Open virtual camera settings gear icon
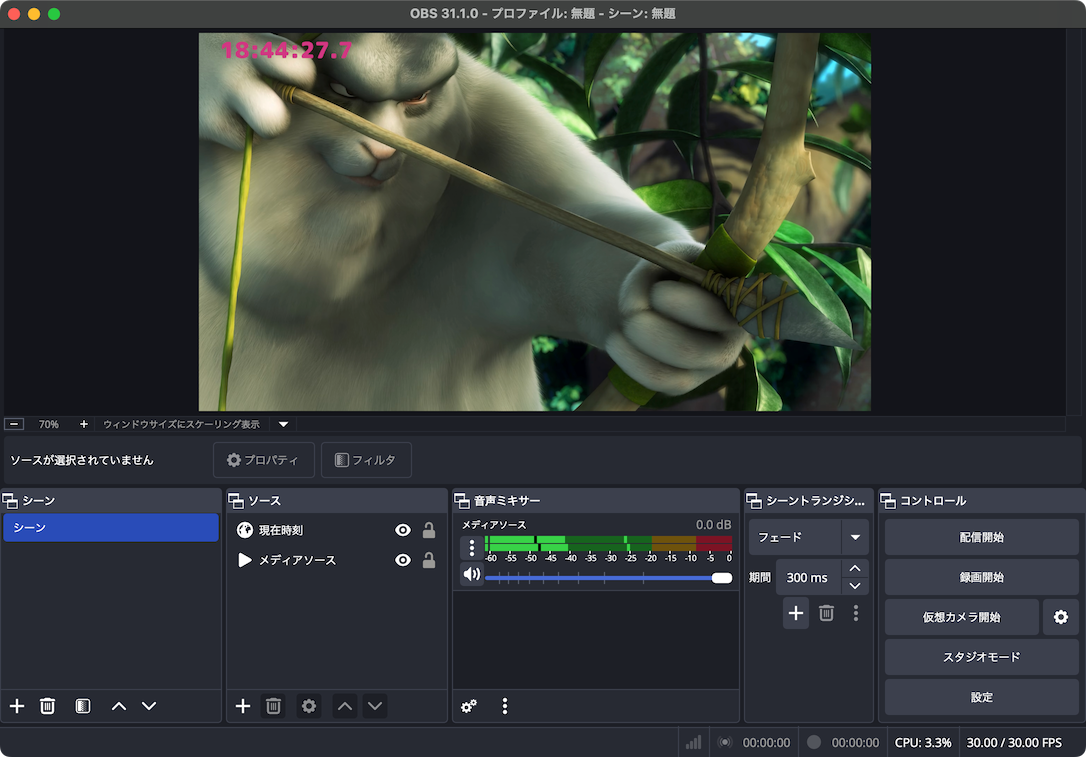1086x757 pixels. (x=1061, y=617)
